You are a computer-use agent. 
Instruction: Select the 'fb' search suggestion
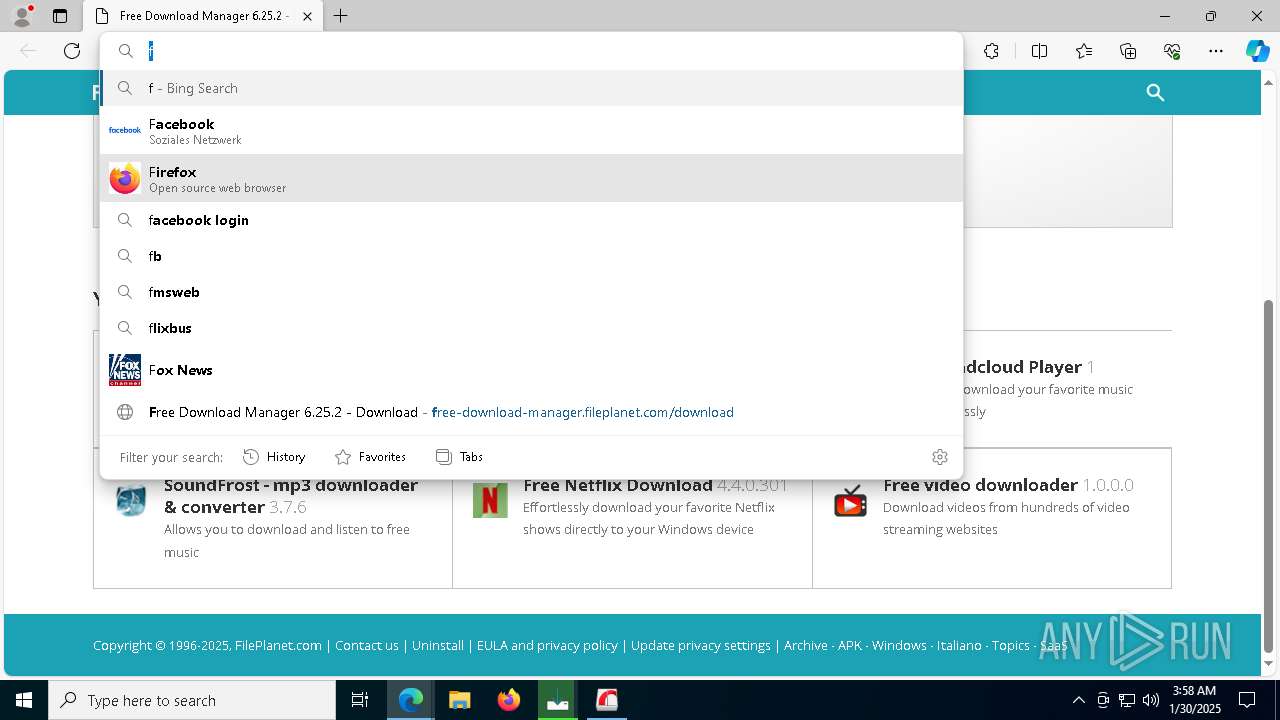point(531,256)
